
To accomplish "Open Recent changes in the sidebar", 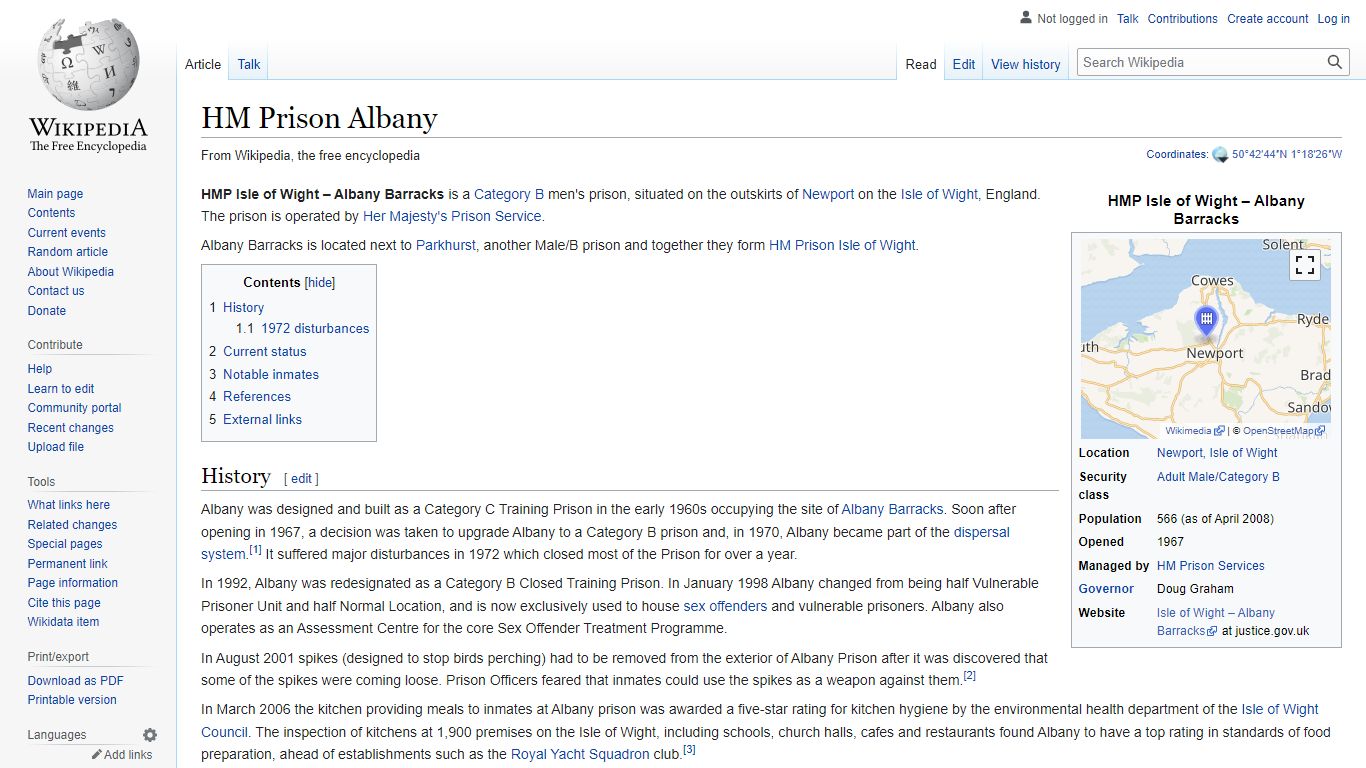I will tap(70, 428).
